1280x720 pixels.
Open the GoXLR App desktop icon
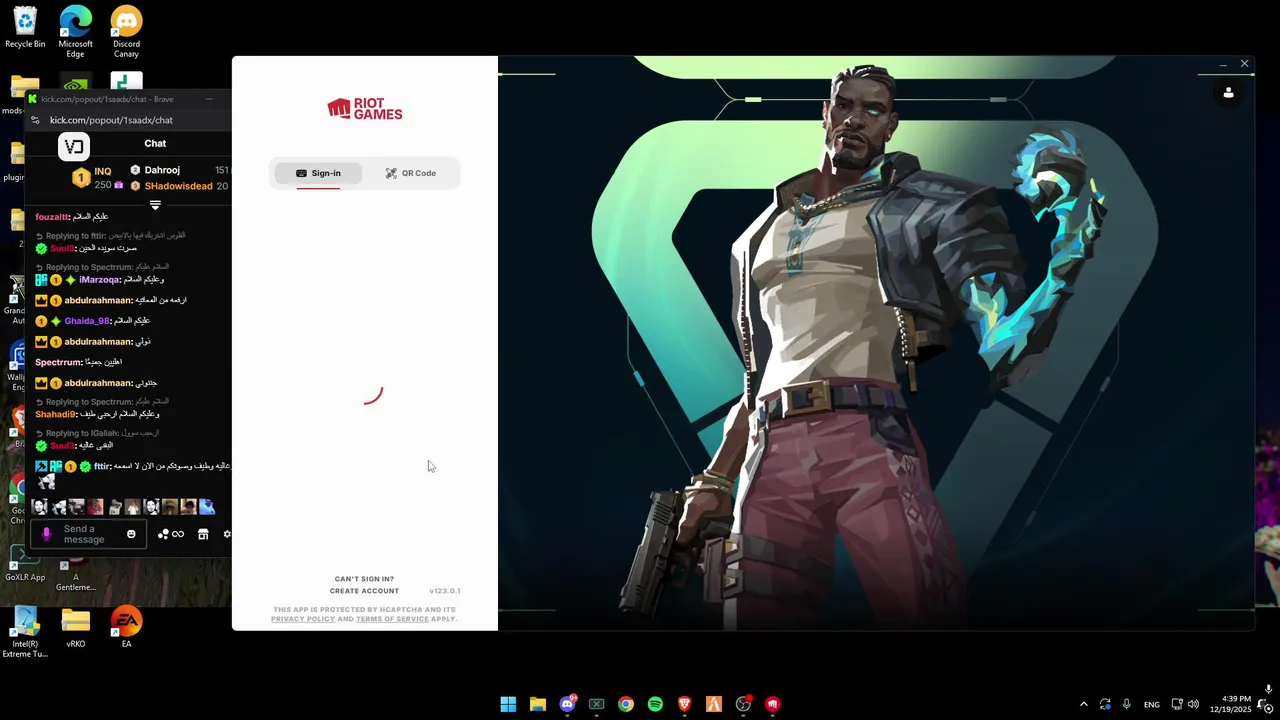click(x=25, y=564)
